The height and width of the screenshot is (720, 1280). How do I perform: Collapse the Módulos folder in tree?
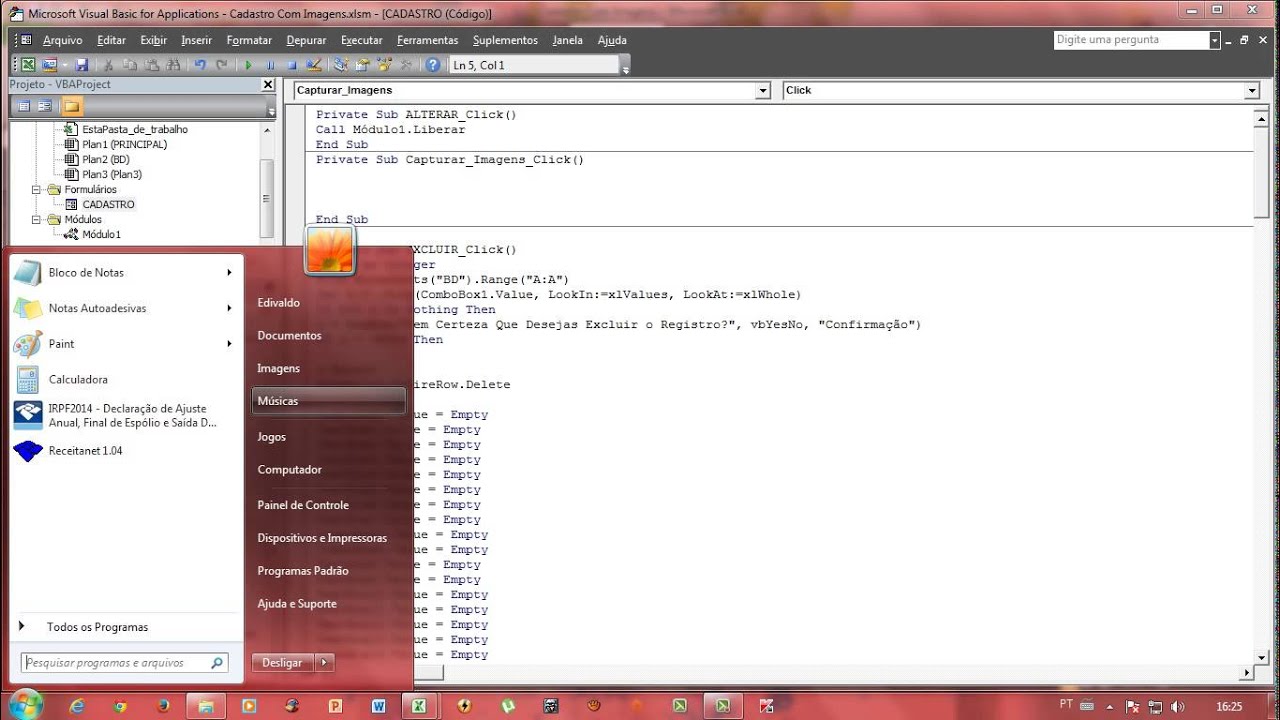click(x=37, y=219)
